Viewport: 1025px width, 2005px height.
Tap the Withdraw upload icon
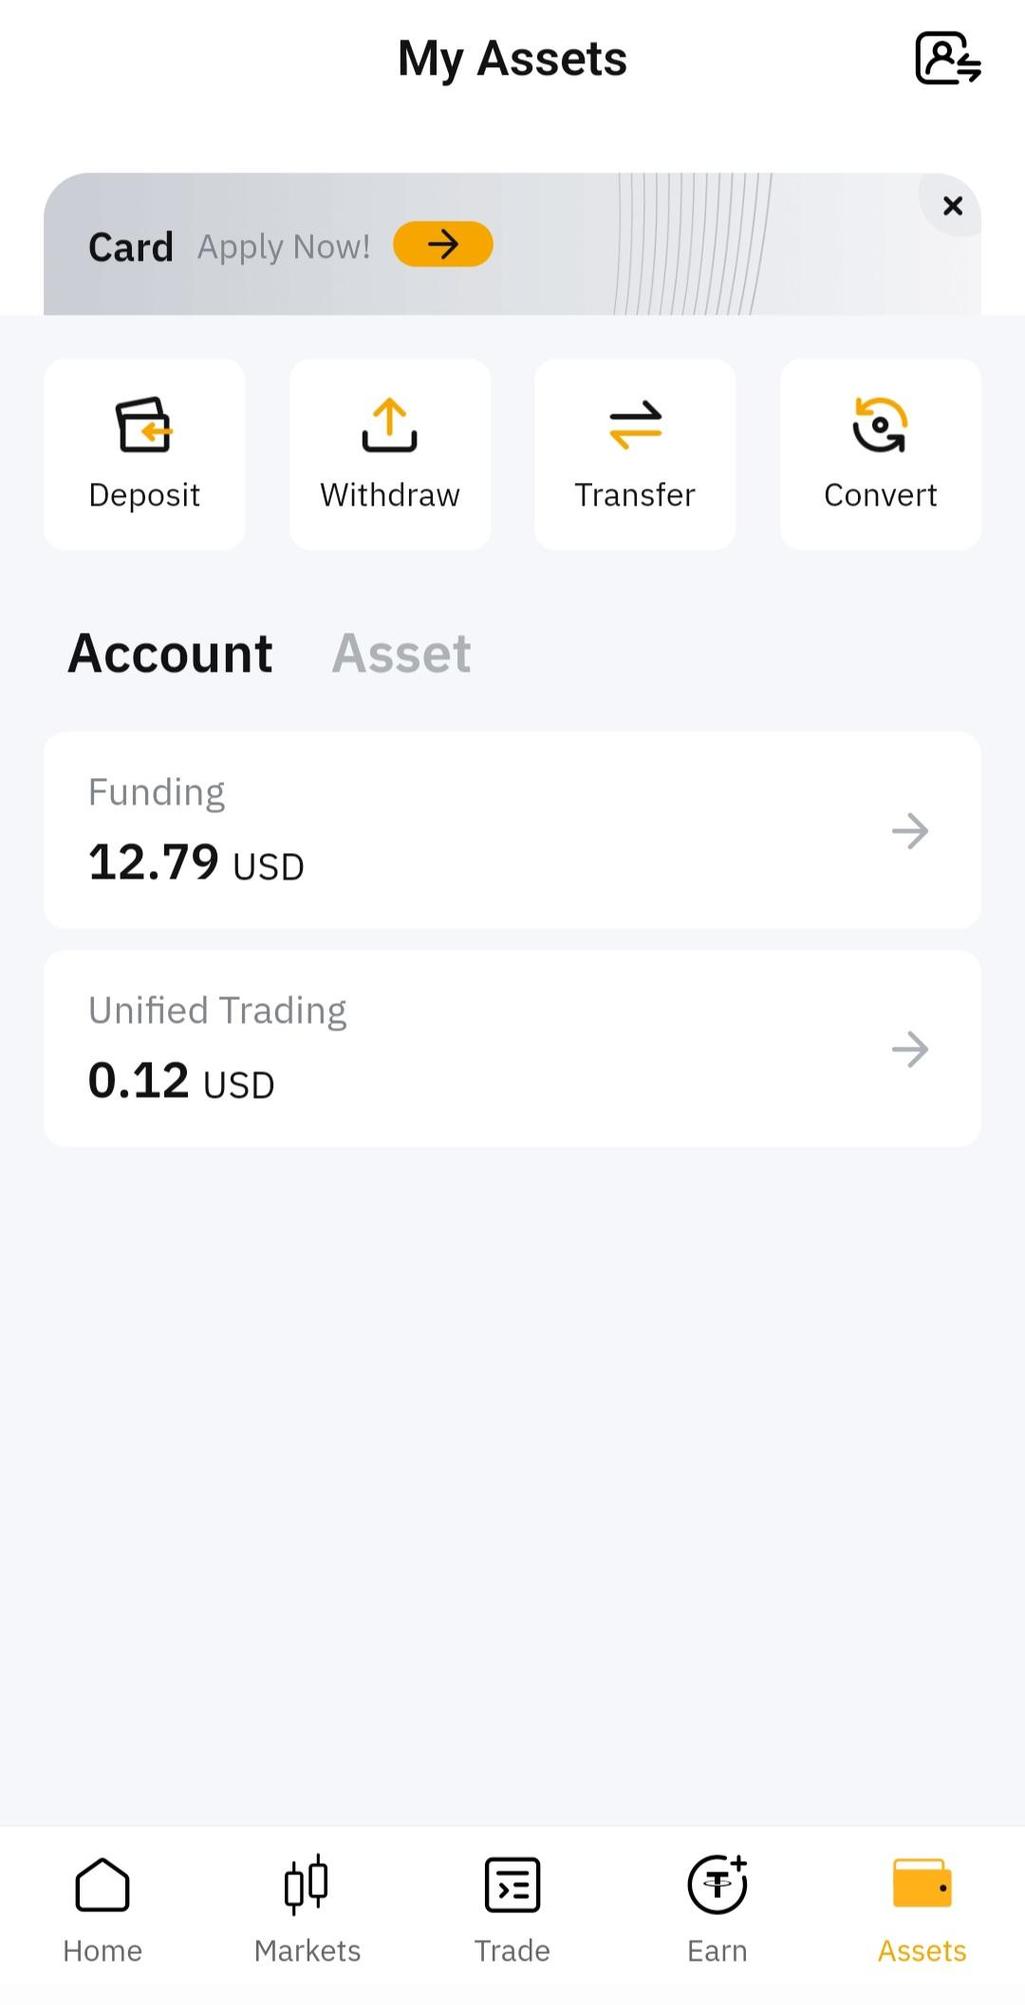(x=390, y=425)
